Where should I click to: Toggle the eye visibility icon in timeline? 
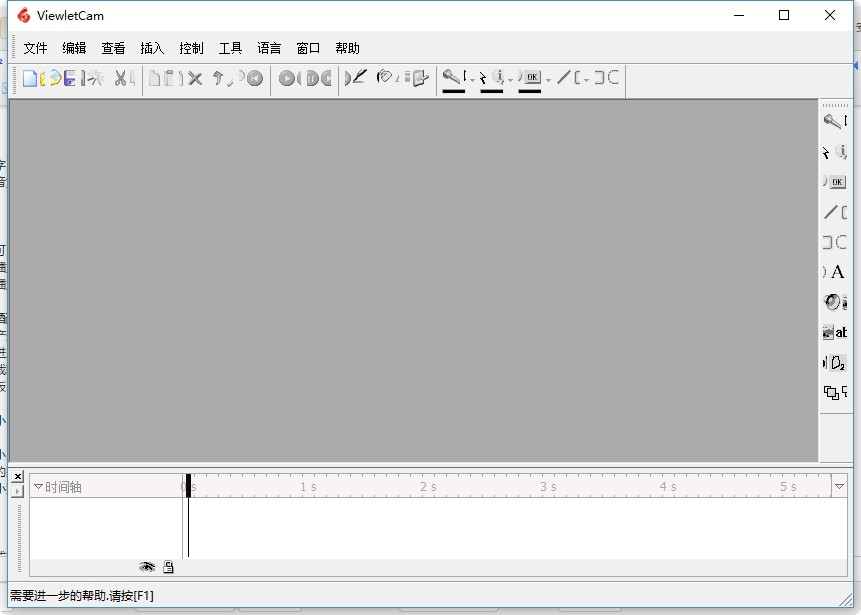point(147,567)
